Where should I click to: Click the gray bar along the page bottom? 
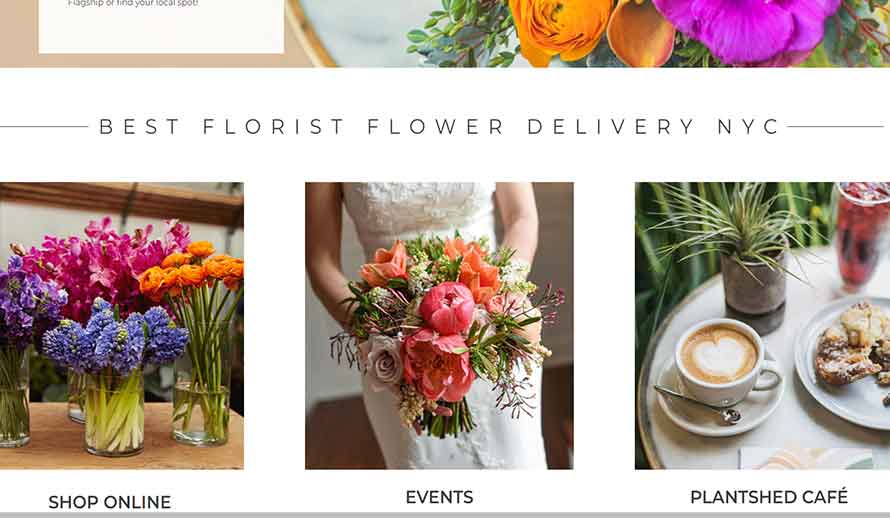[445, 515]
